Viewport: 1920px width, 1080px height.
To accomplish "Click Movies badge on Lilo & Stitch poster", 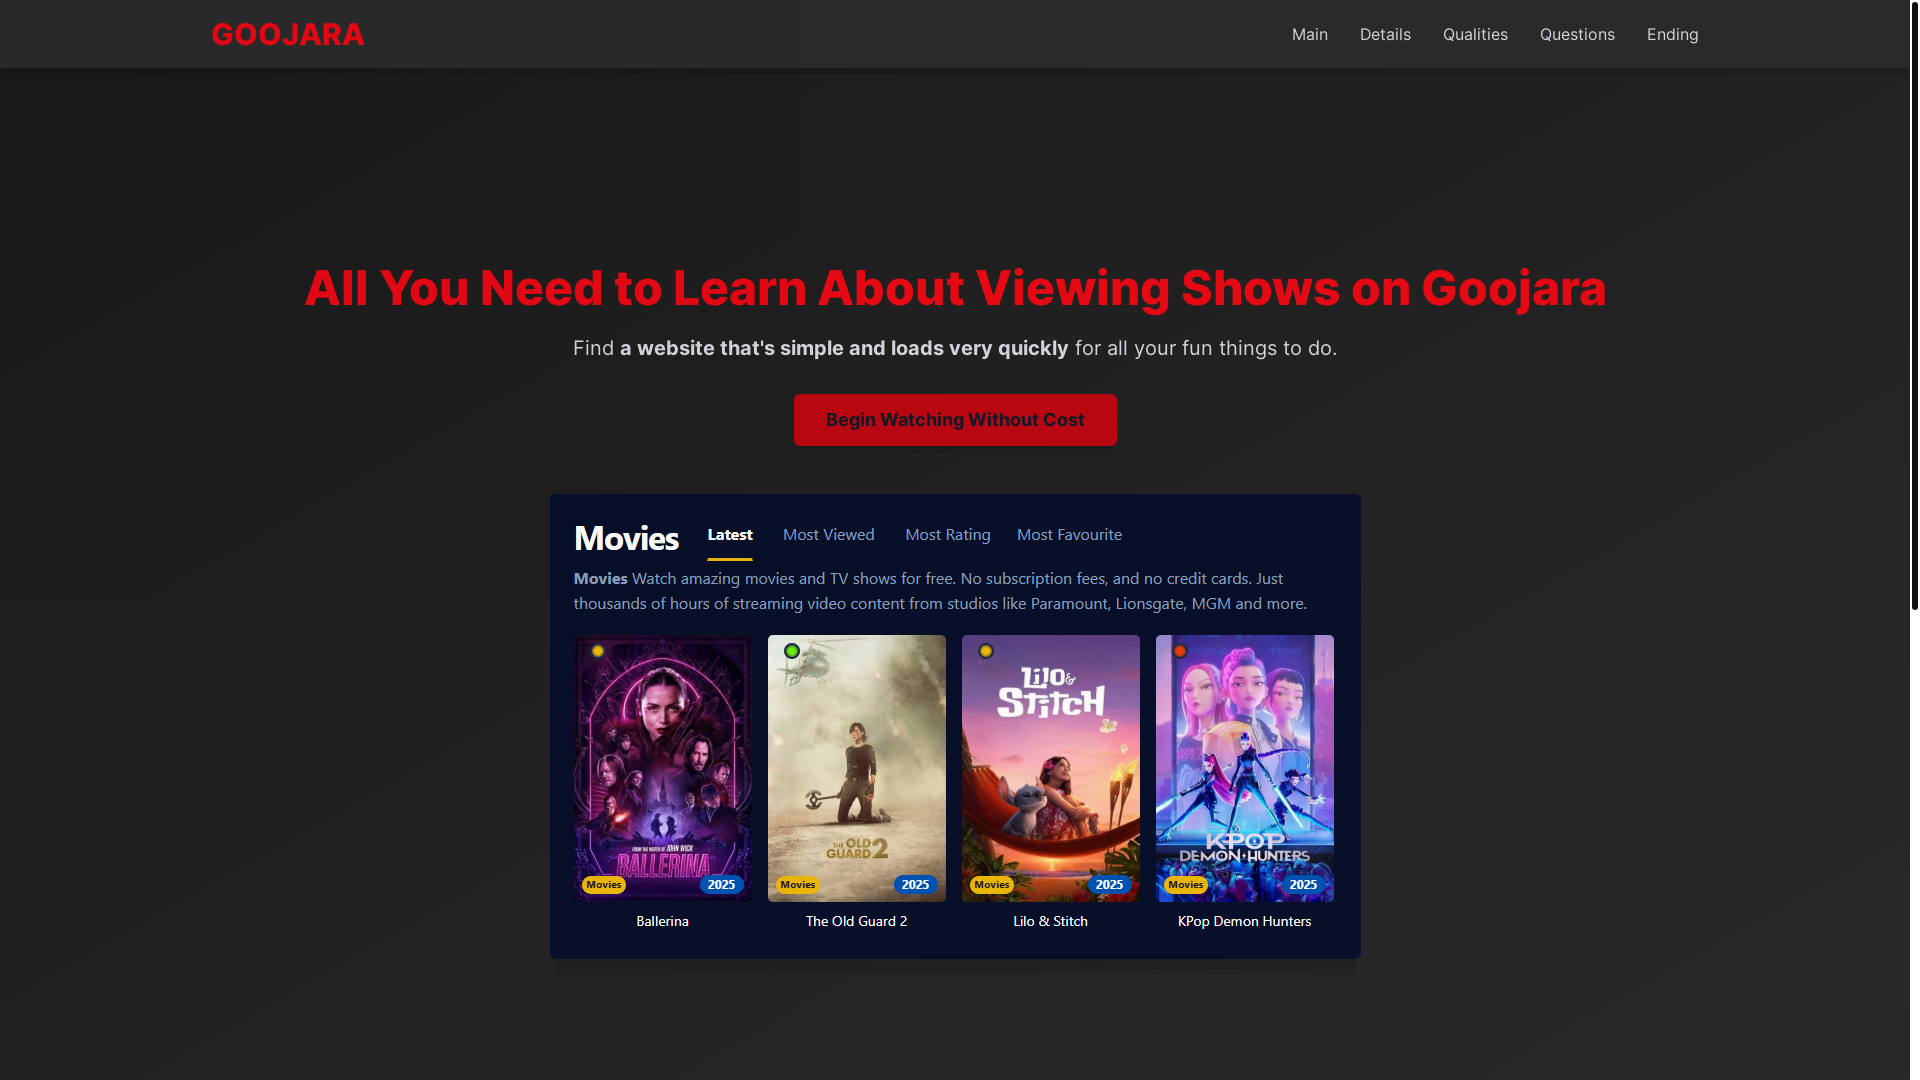I will pos(992,885).
